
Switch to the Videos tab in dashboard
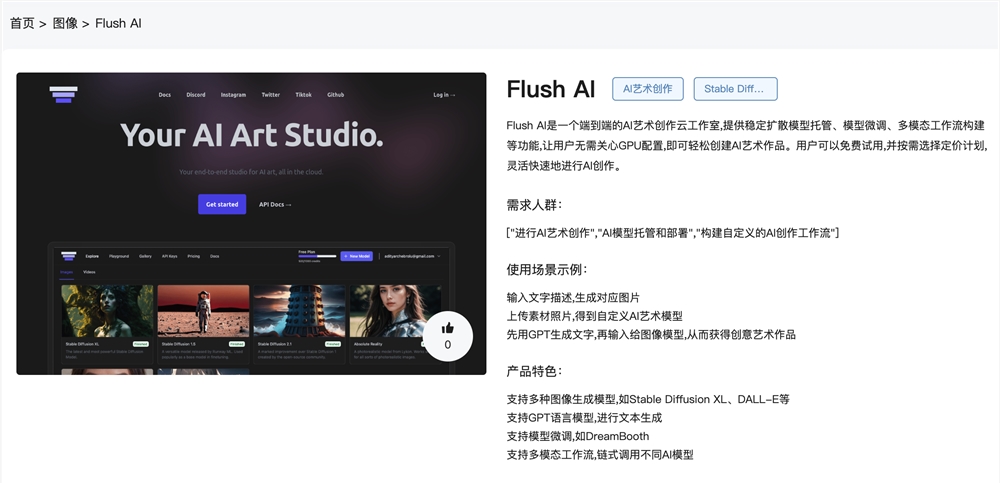pyautogui.click(x=89, y=272)
